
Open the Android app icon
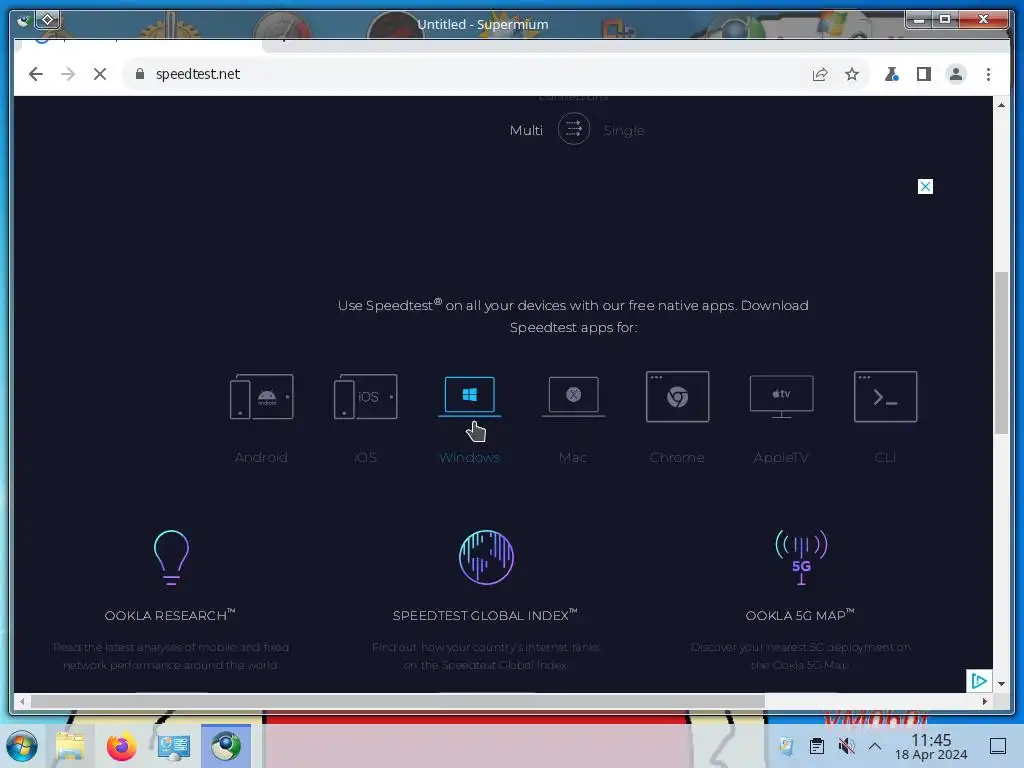pyautogui.click(x=261, y=397)
